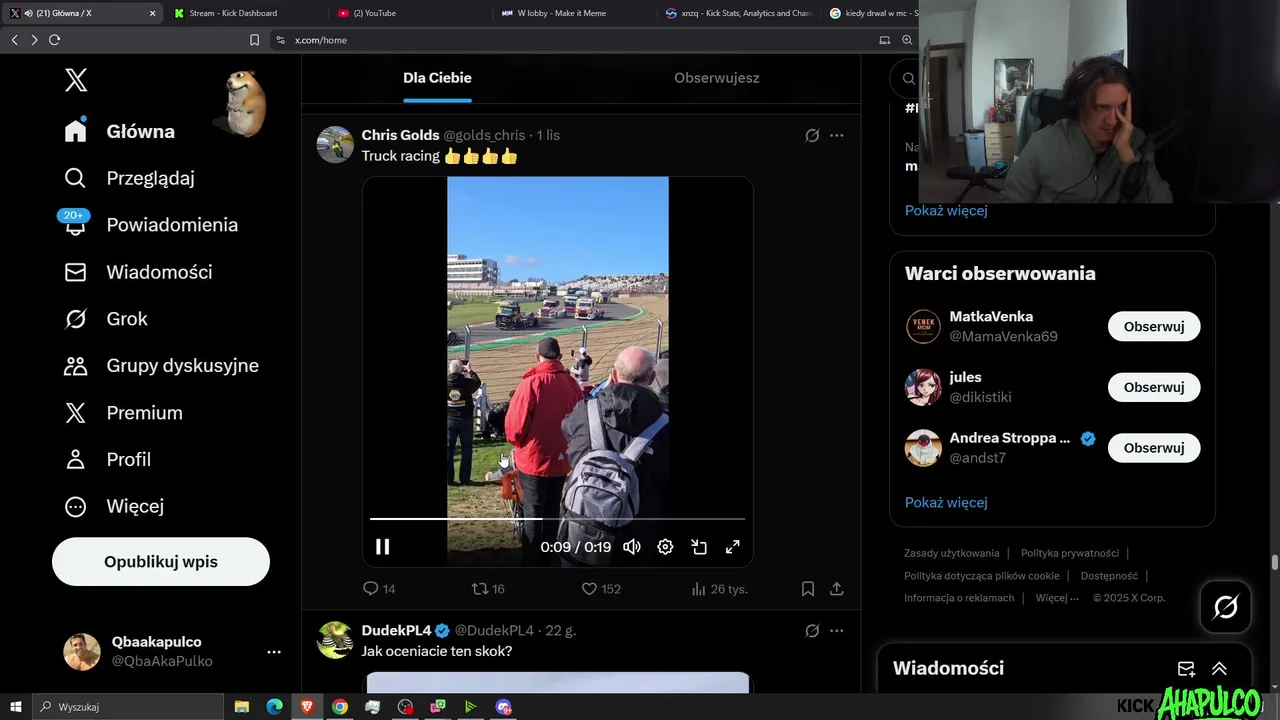
Task: Select the Dla Ciebie tab
Action: point(437,78)
